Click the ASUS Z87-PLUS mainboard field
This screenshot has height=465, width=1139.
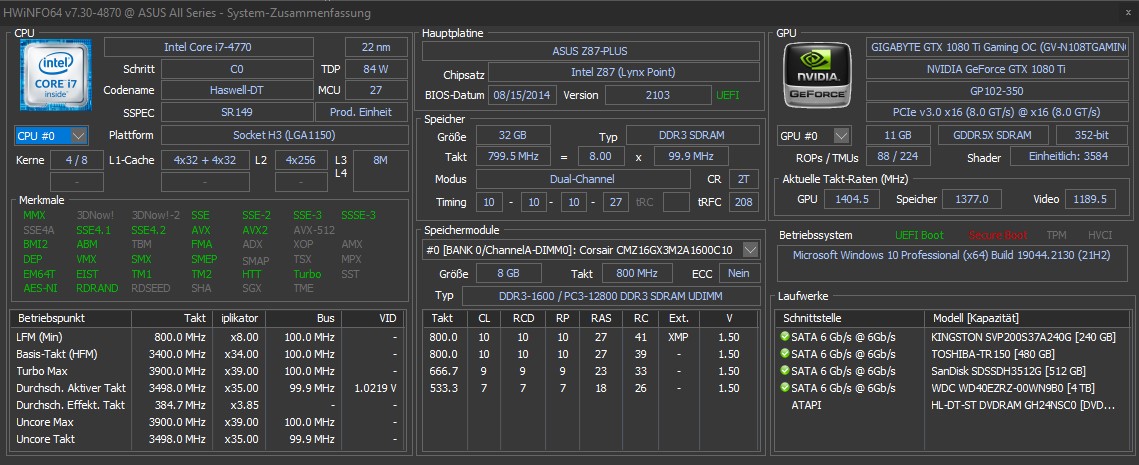point(591,52)
